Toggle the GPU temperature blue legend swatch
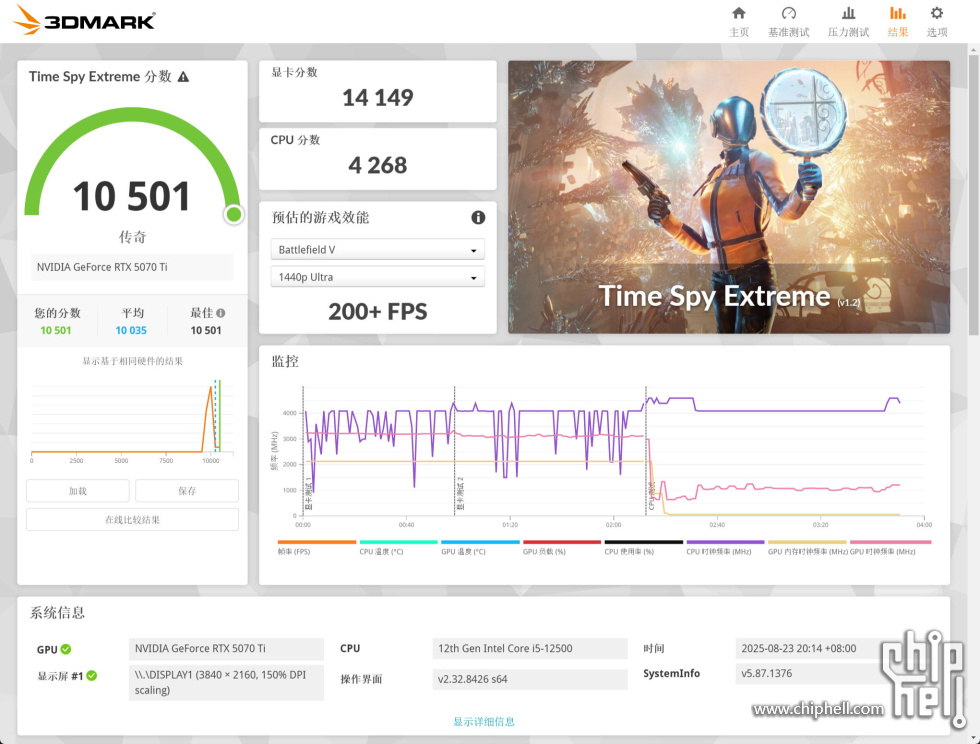 (x=480, y=542)
